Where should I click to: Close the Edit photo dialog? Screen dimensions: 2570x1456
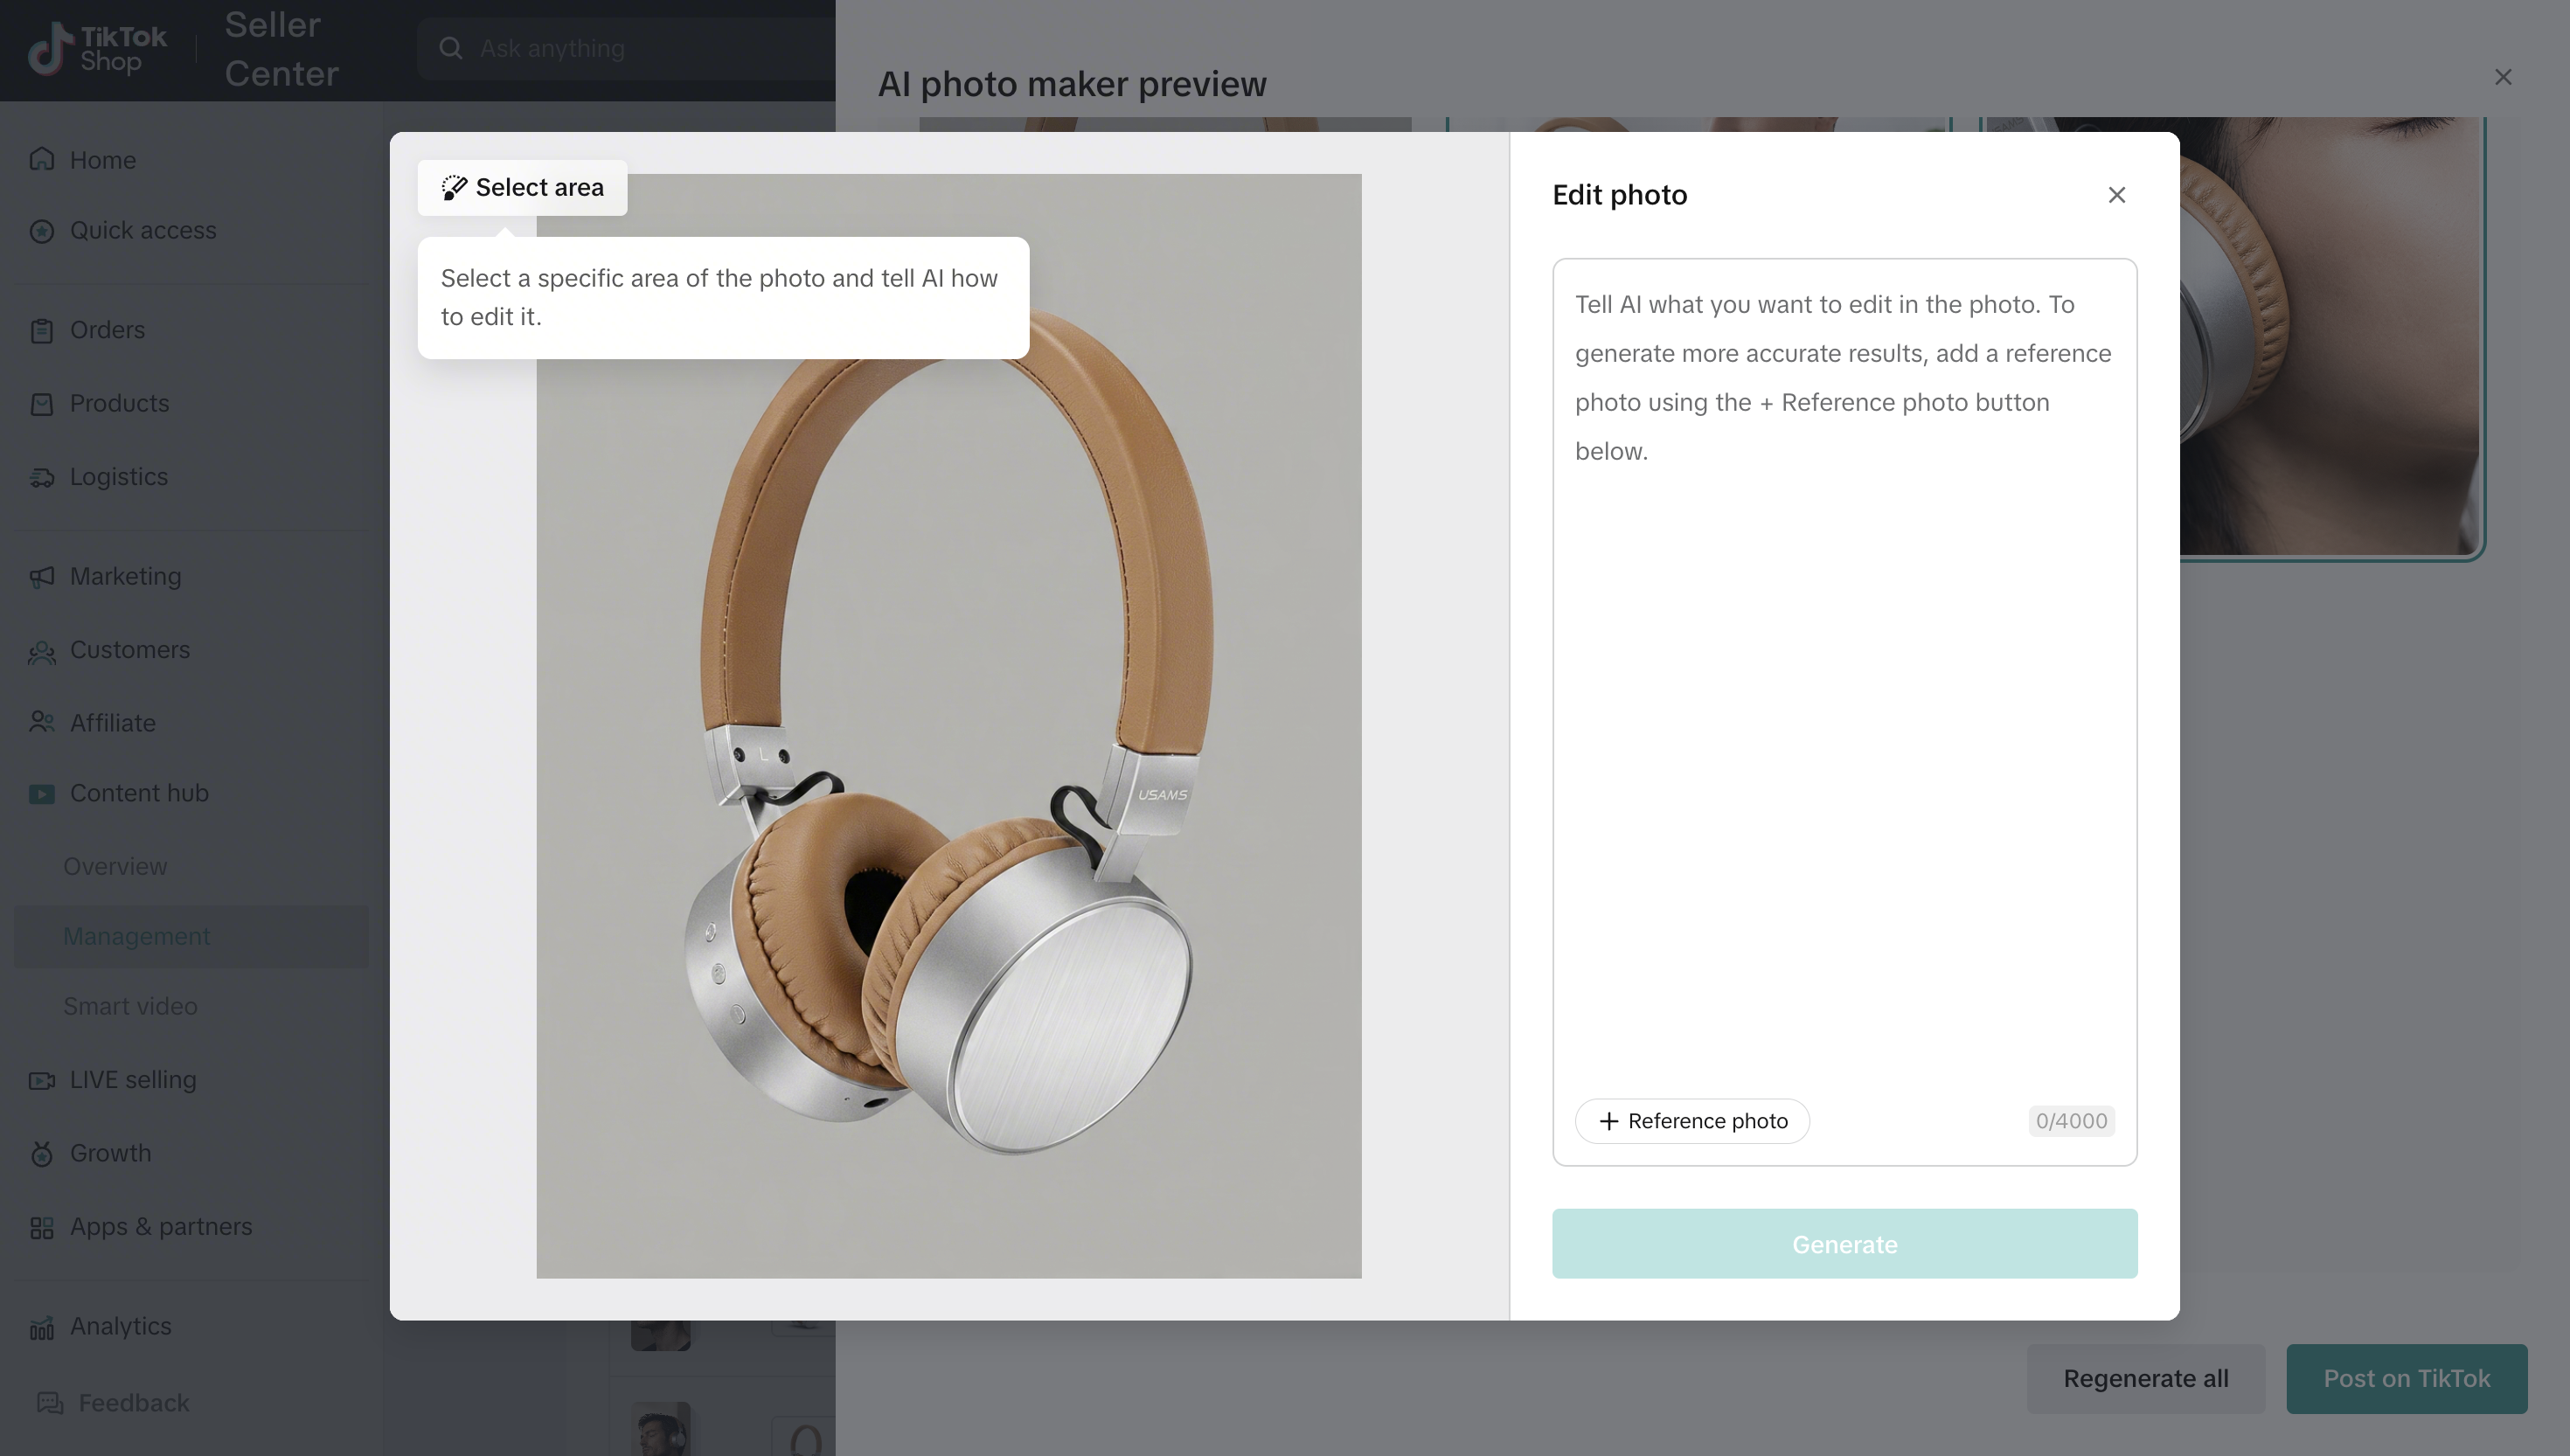click(x=2116, y=195)
